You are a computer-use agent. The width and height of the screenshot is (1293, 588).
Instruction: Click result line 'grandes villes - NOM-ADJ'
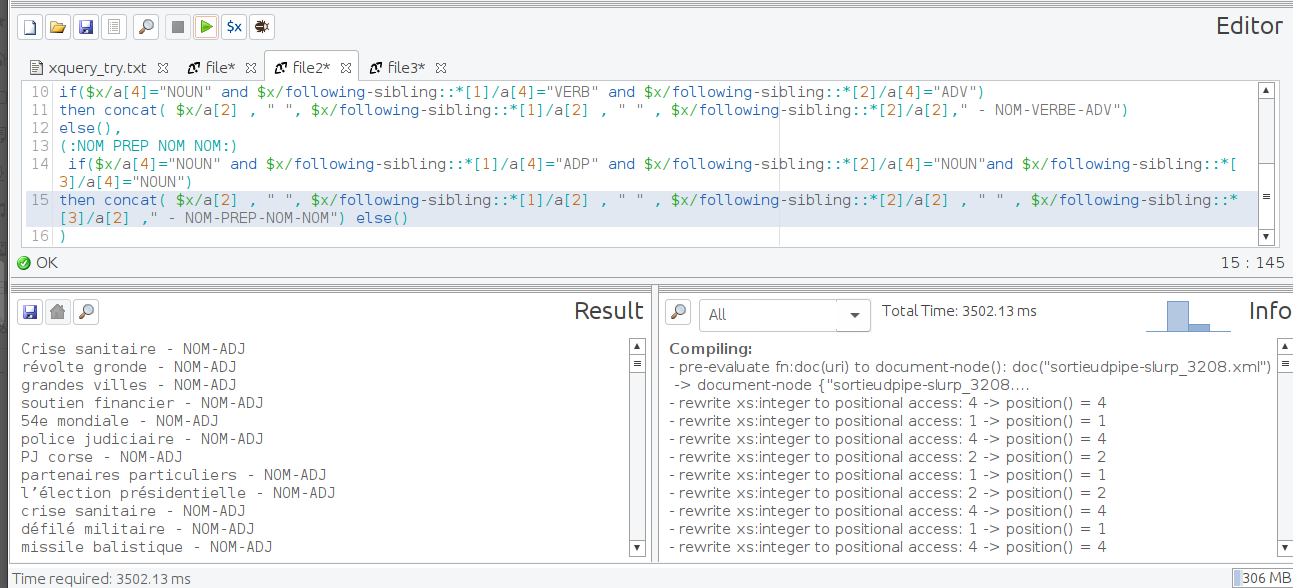tap(129, 385)
